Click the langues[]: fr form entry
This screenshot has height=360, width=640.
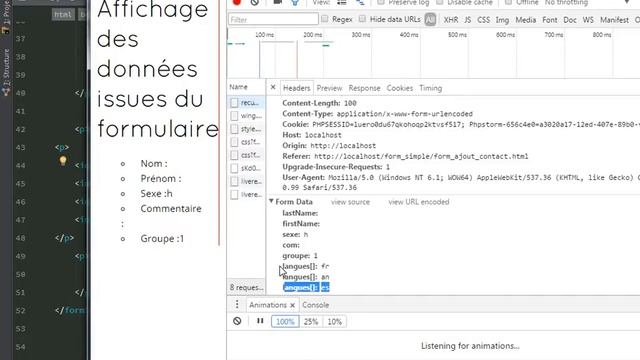click(x=306, y=266)
